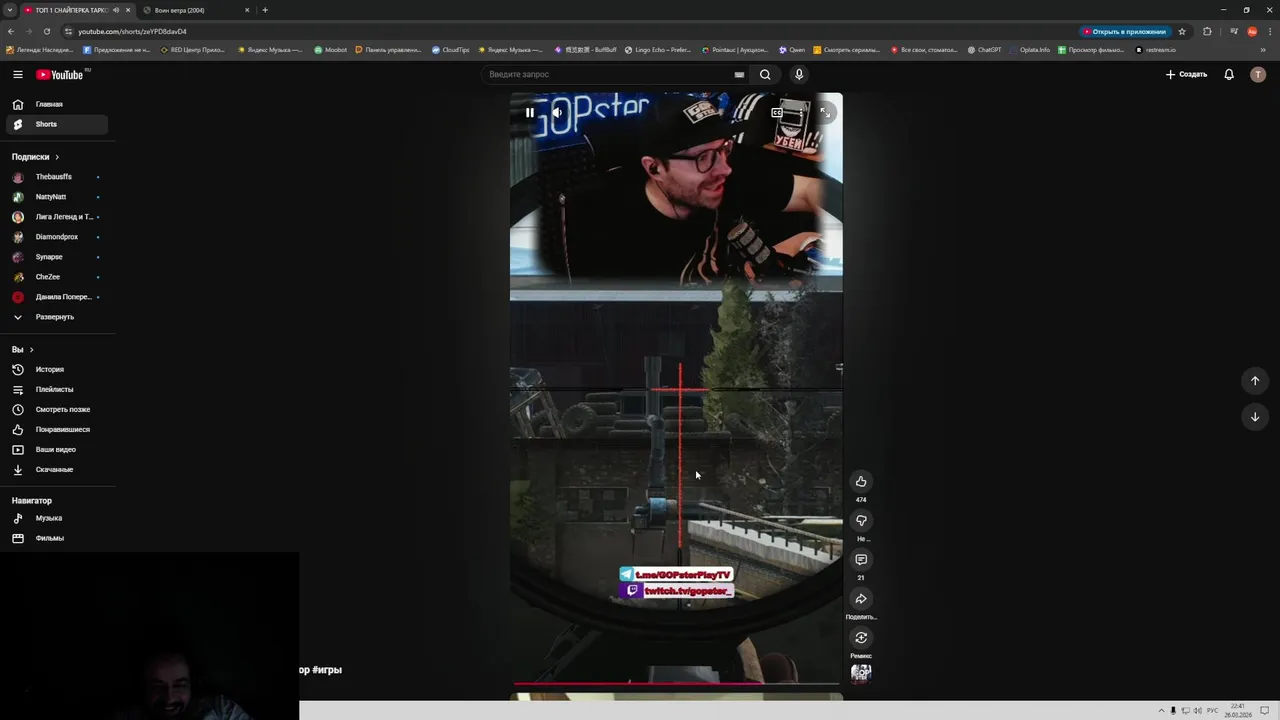Go back in browser history
The height and width of the screenshot is (720, 1280).
[x=10, y=31]
